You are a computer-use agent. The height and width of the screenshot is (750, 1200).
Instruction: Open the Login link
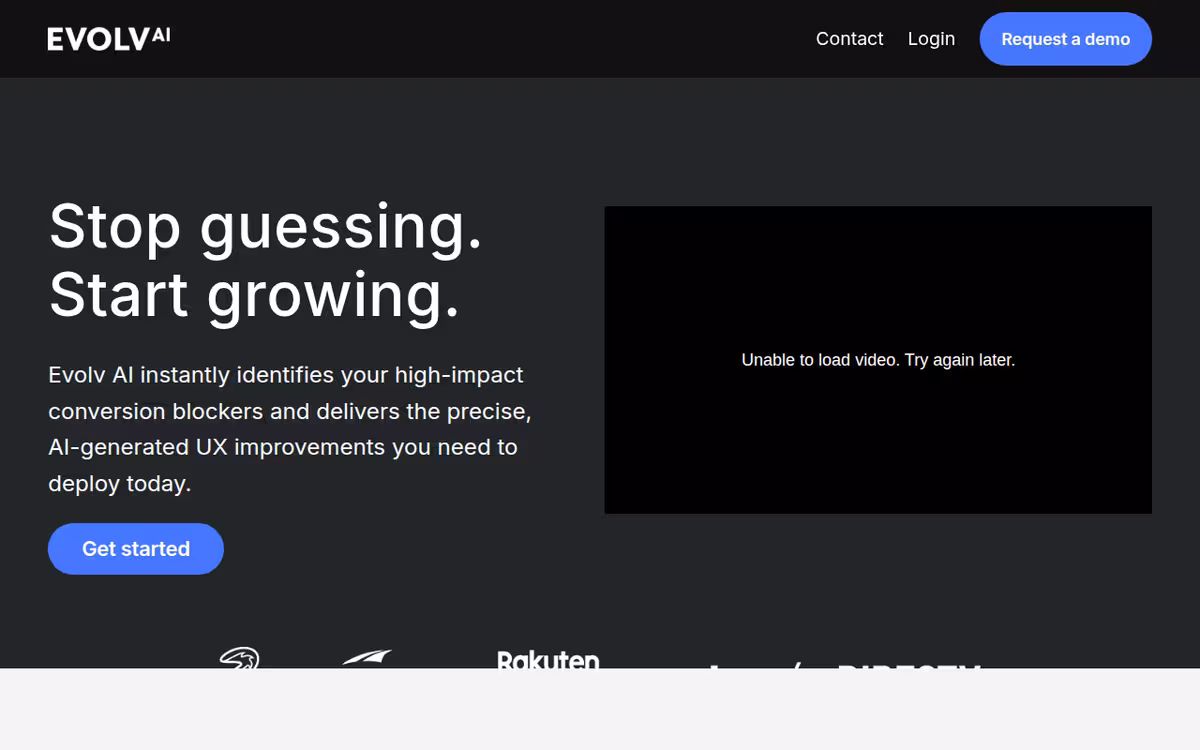(x=931, y=39)
